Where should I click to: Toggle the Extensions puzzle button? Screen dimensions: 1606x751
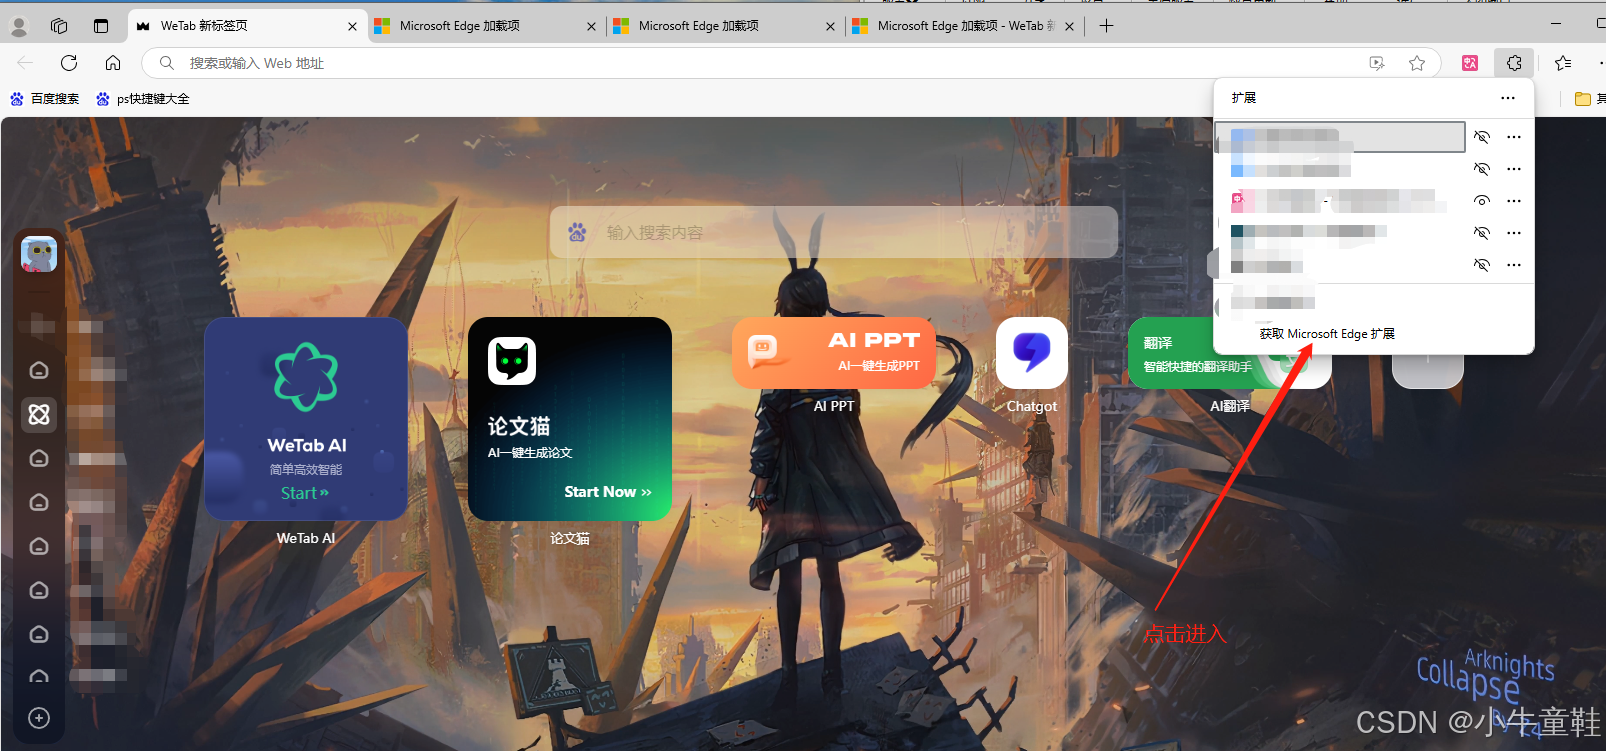pos(1514,63)
